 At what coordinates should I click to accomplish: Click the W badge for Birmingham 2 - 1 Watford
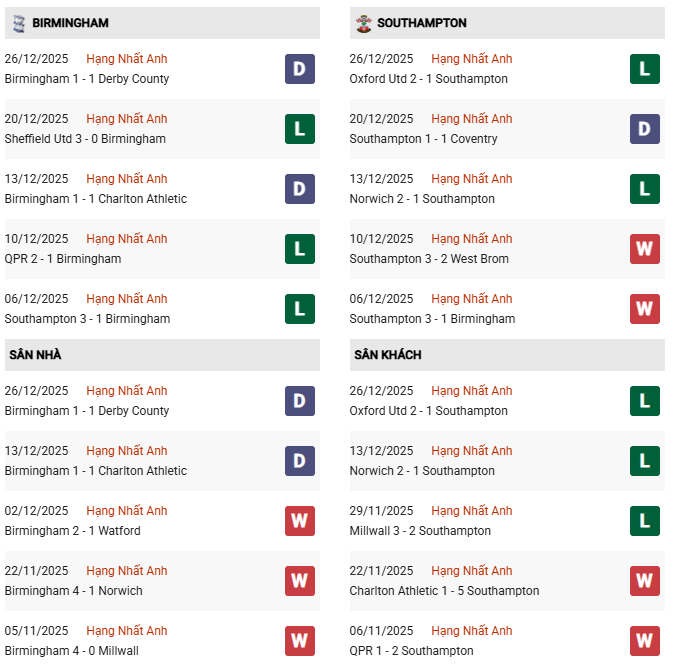pyautogui.click(x=300, y=521)
